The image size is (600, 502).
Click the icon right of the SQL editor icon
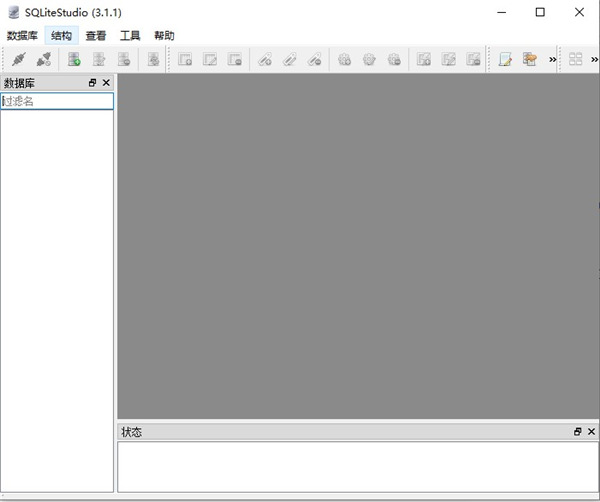(530, 59)
